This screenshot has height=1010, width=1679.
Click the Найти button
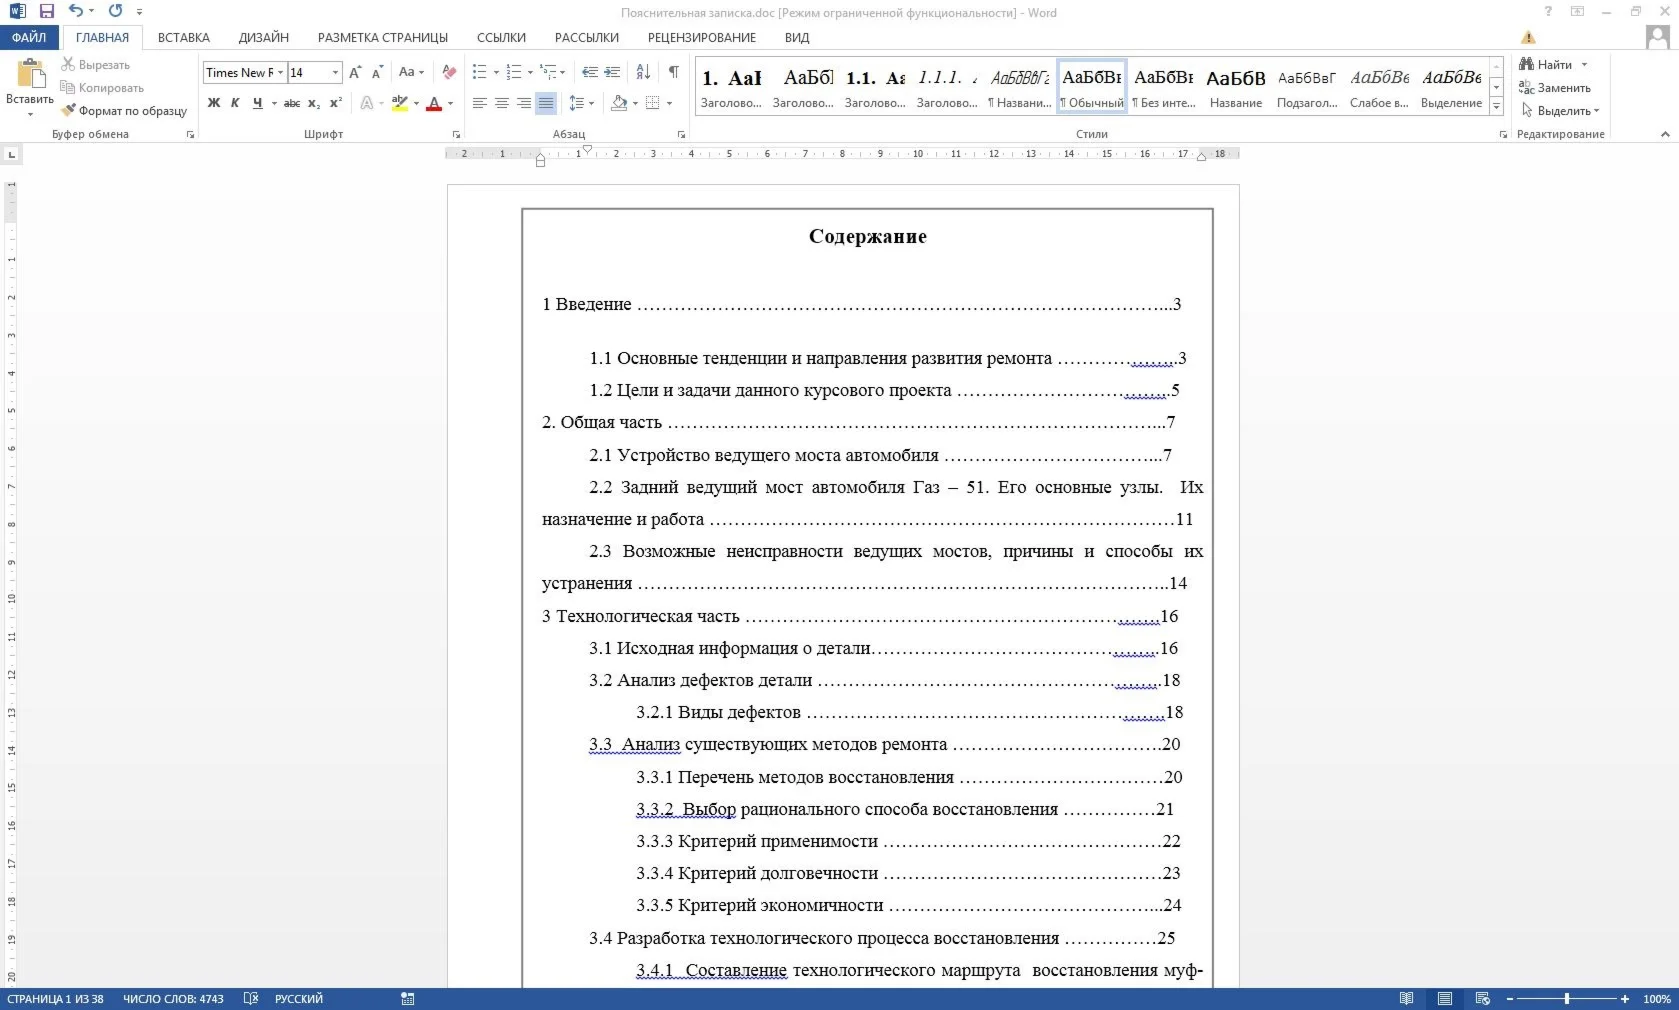coord(1553,65)
